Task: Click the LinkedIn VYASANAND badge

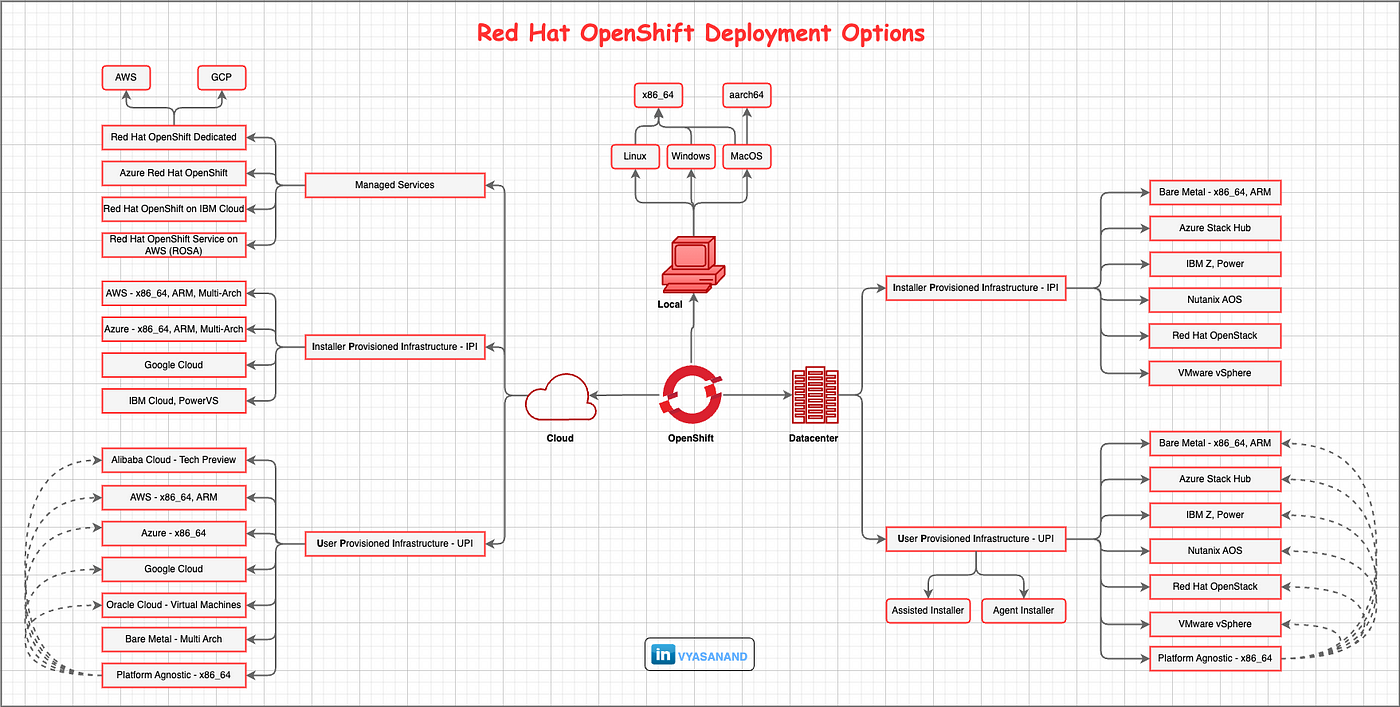Action: (700, 655)
